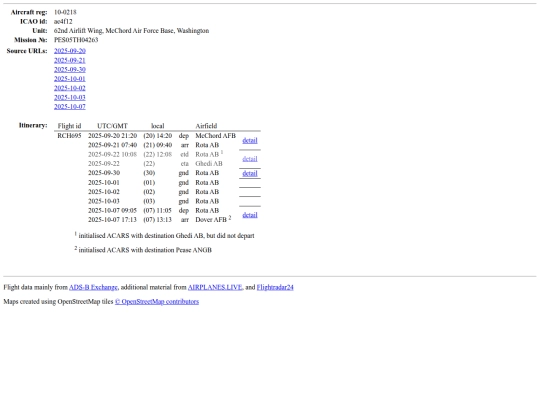Click UTC time 2025-09-20 21:20
This screenshot has width=540, height=405.
click(x=112, y=136)
